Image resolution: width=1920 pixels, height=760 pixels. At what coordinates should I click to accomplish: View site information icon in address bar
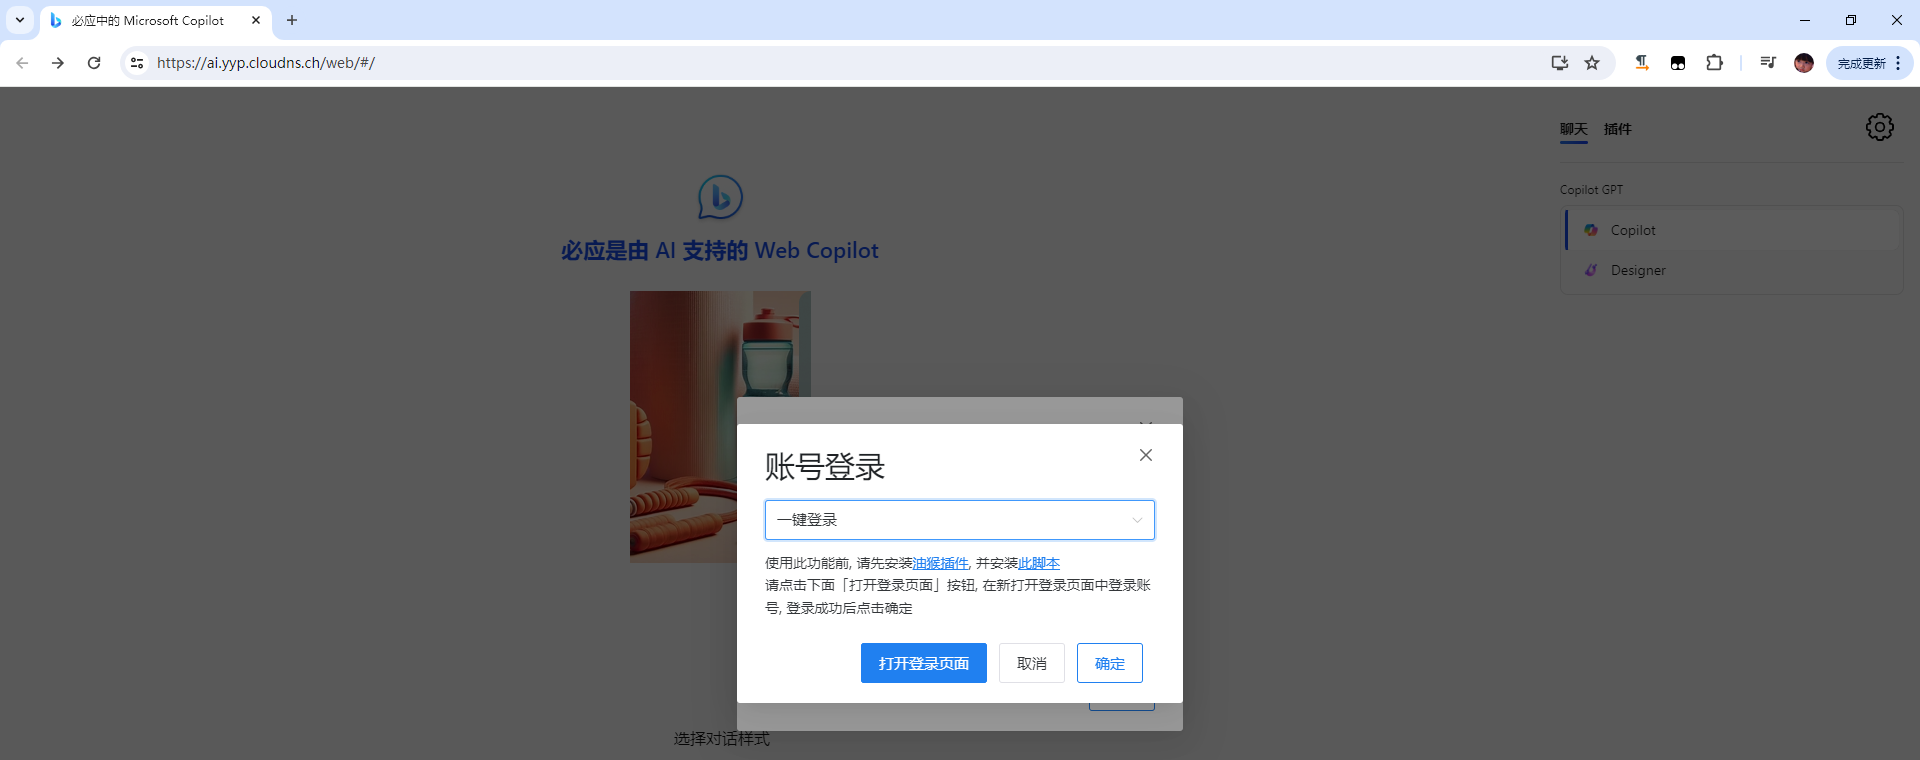pos(137,63)
